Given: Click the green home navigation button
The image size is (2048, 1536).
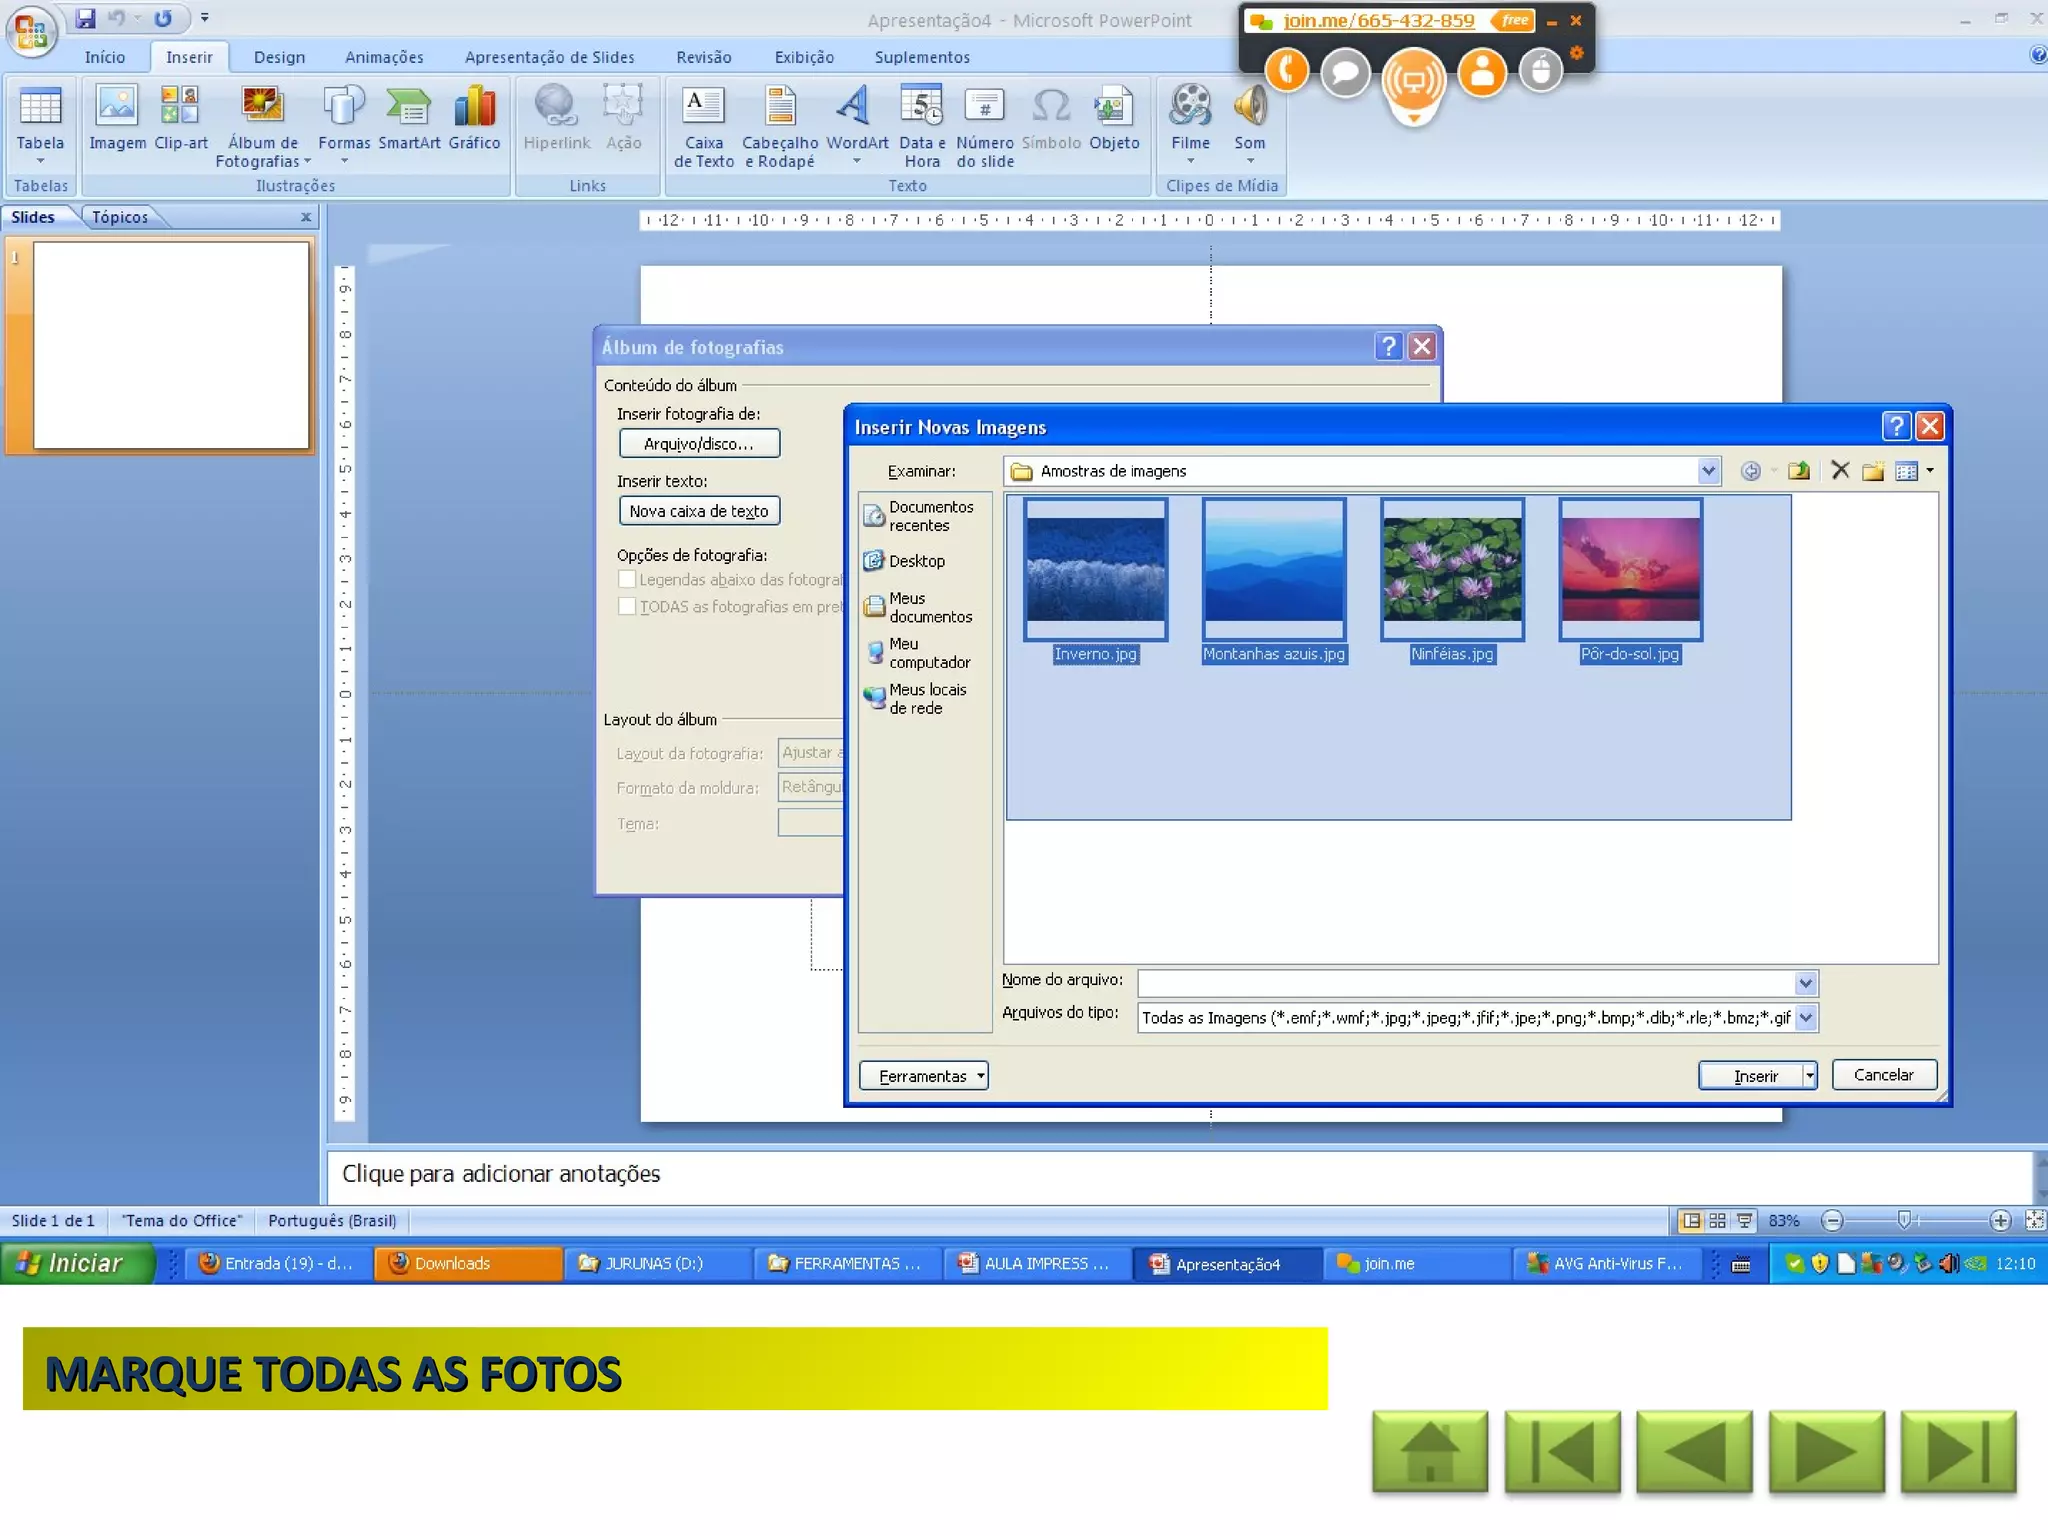Looking at the screenshot, I should click(x=1429, y=1452).
